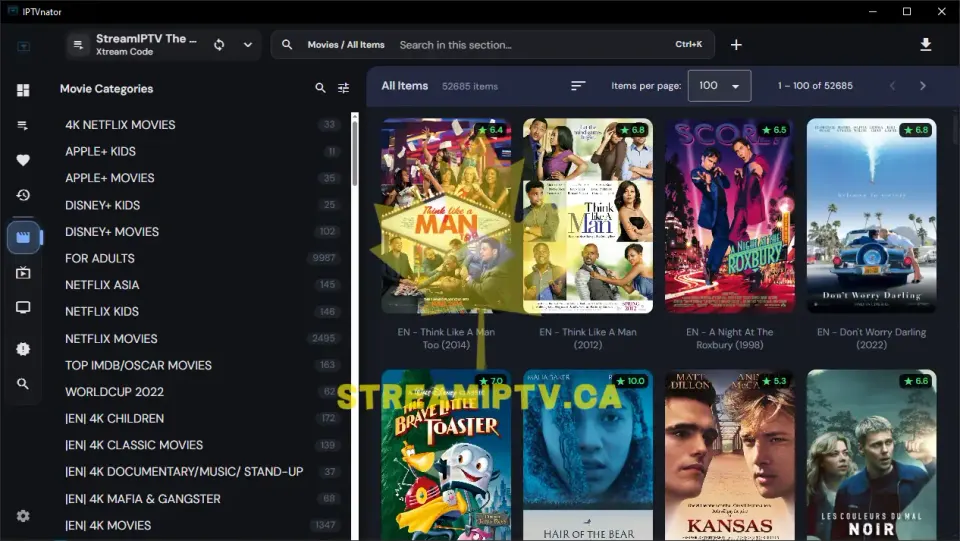This screenshot has width=960, height=541.
Task: Click the 'All Items' heading
Action: tap(405, 86)
